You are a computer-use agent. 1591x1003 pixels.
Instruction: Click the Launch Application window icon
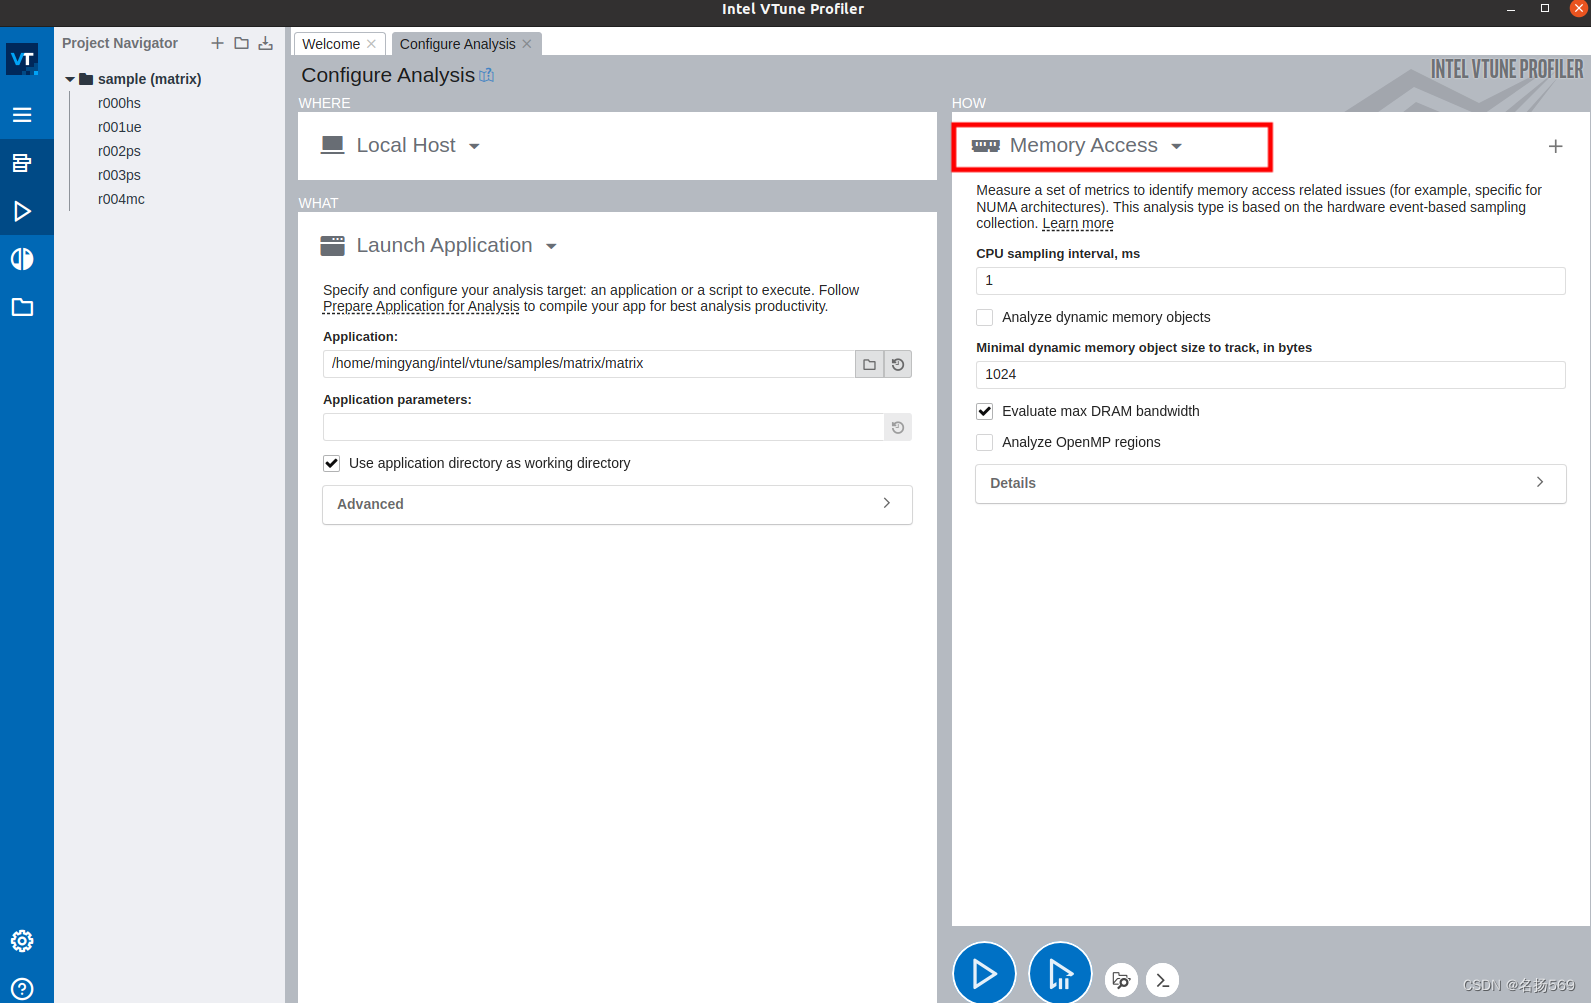click(x=333, y=245)
